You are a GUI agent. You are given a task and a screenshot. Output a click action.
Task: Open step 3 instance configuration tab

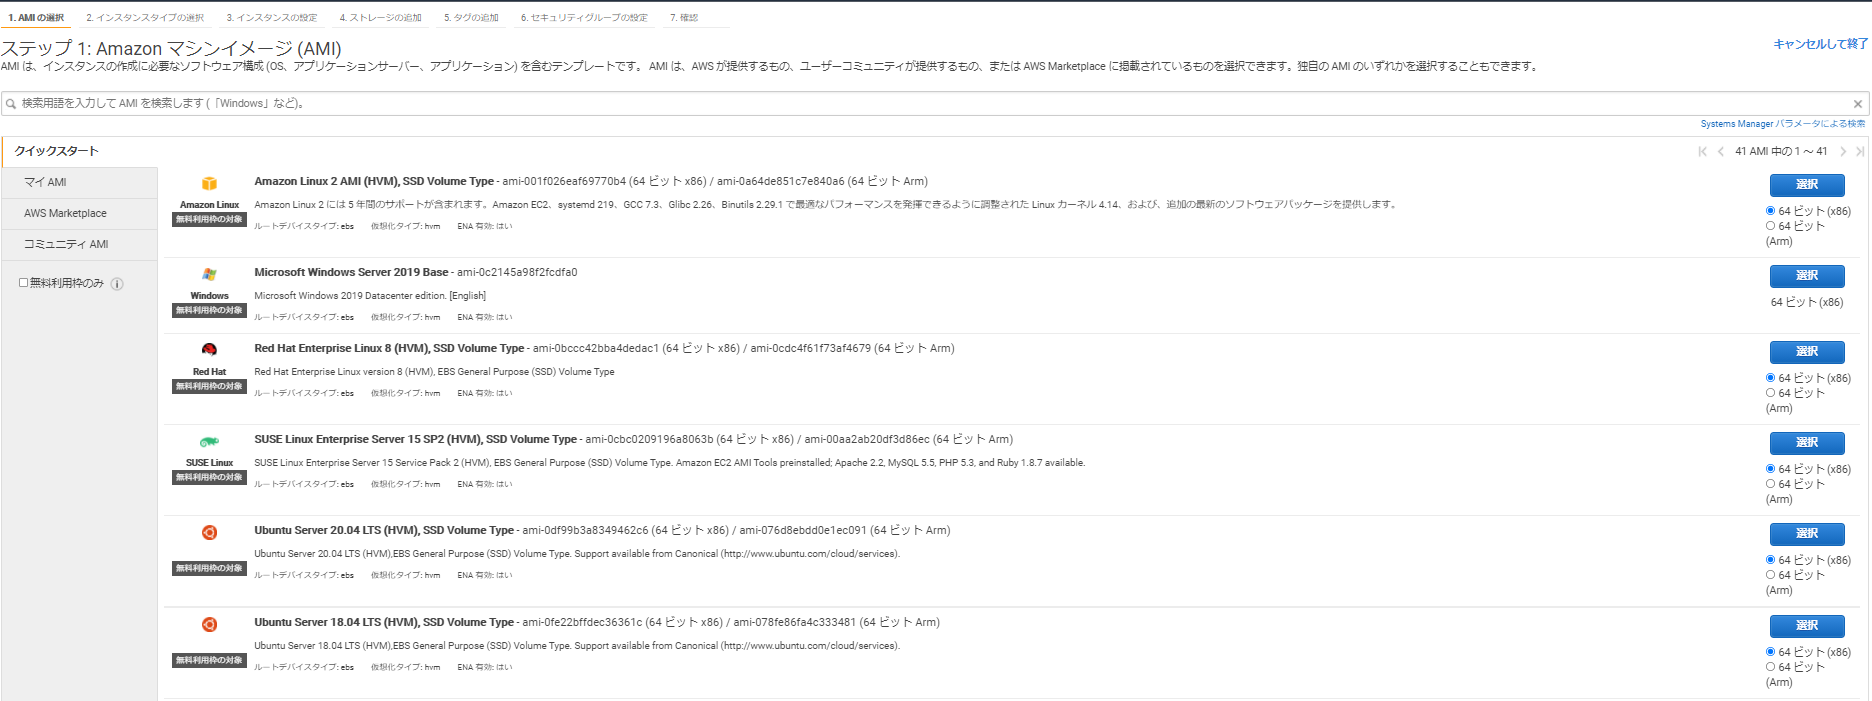coord(272,18)
